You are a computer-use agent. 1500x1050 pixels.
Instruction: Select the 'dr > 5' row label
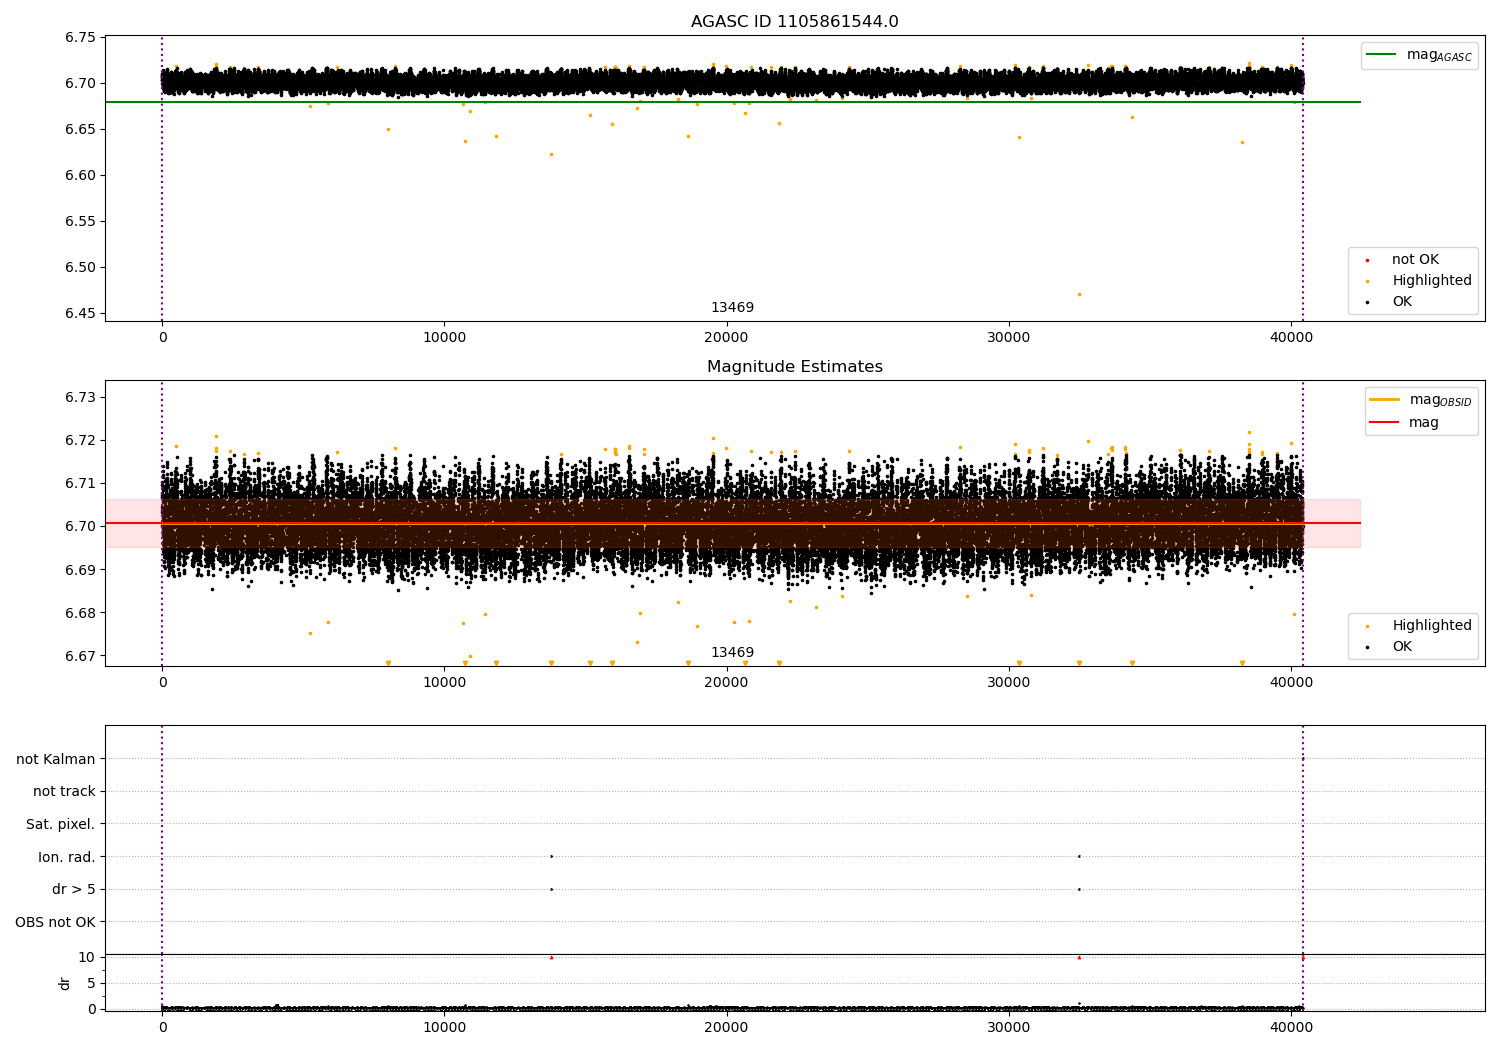point(74,889)
